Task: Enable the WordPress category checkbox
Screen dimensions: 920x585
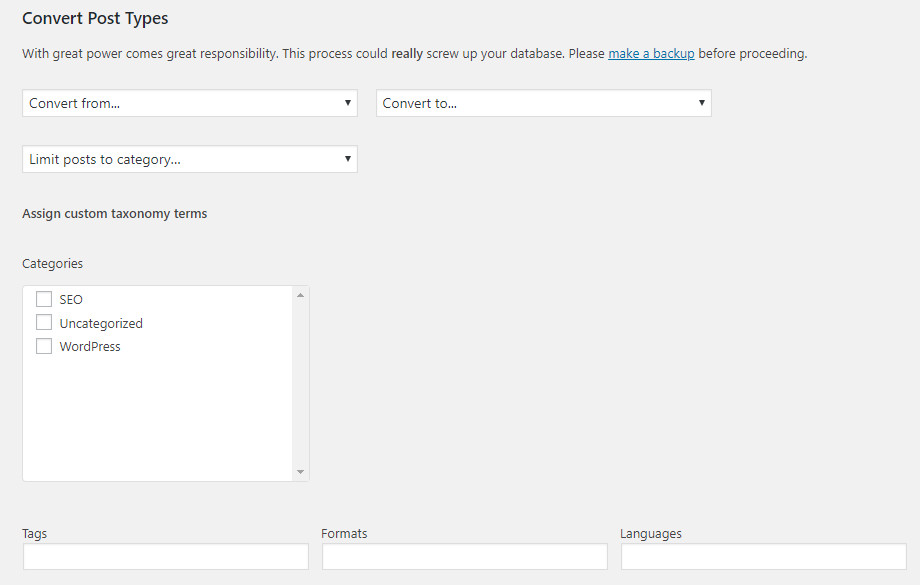Action: (x=44, y=346)
